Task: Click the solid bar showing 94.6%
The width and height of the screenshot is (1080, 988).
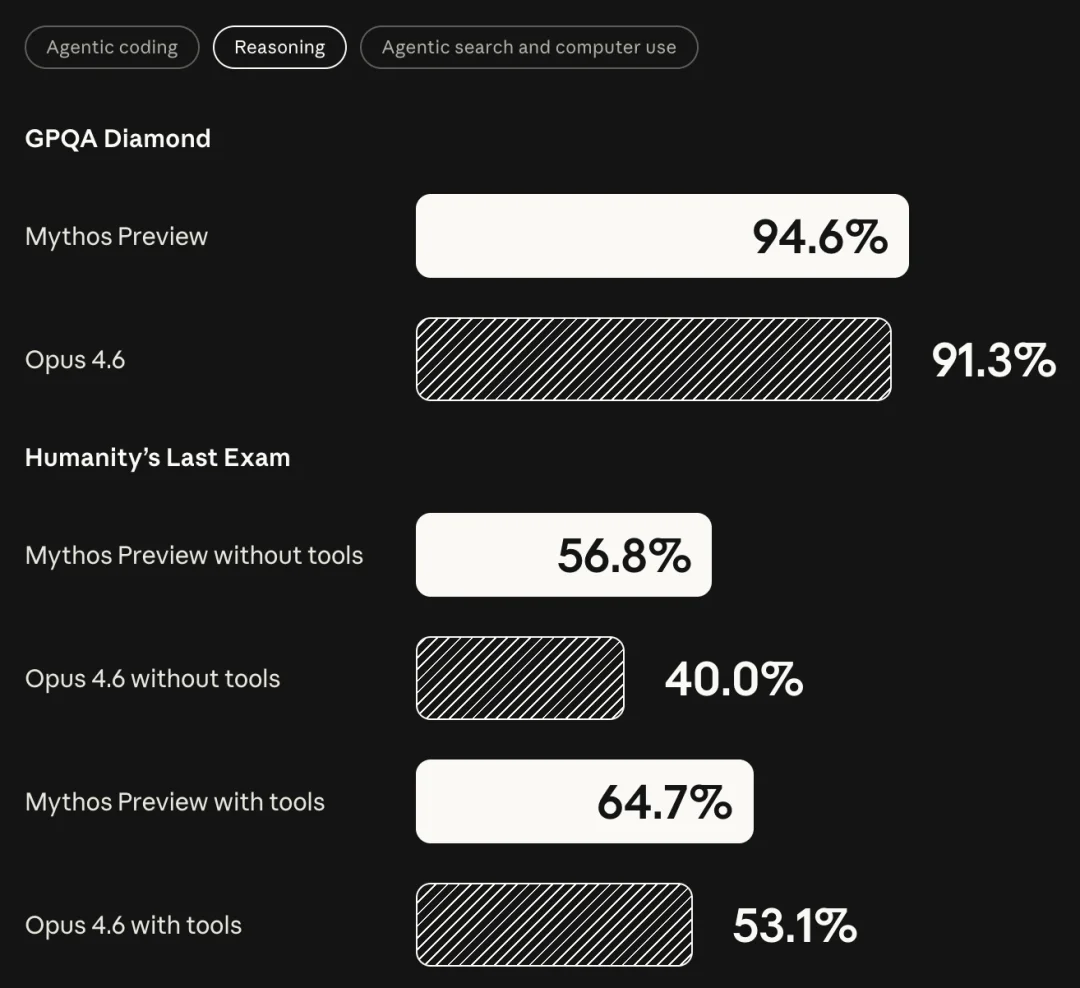Action: coord(662,236)
